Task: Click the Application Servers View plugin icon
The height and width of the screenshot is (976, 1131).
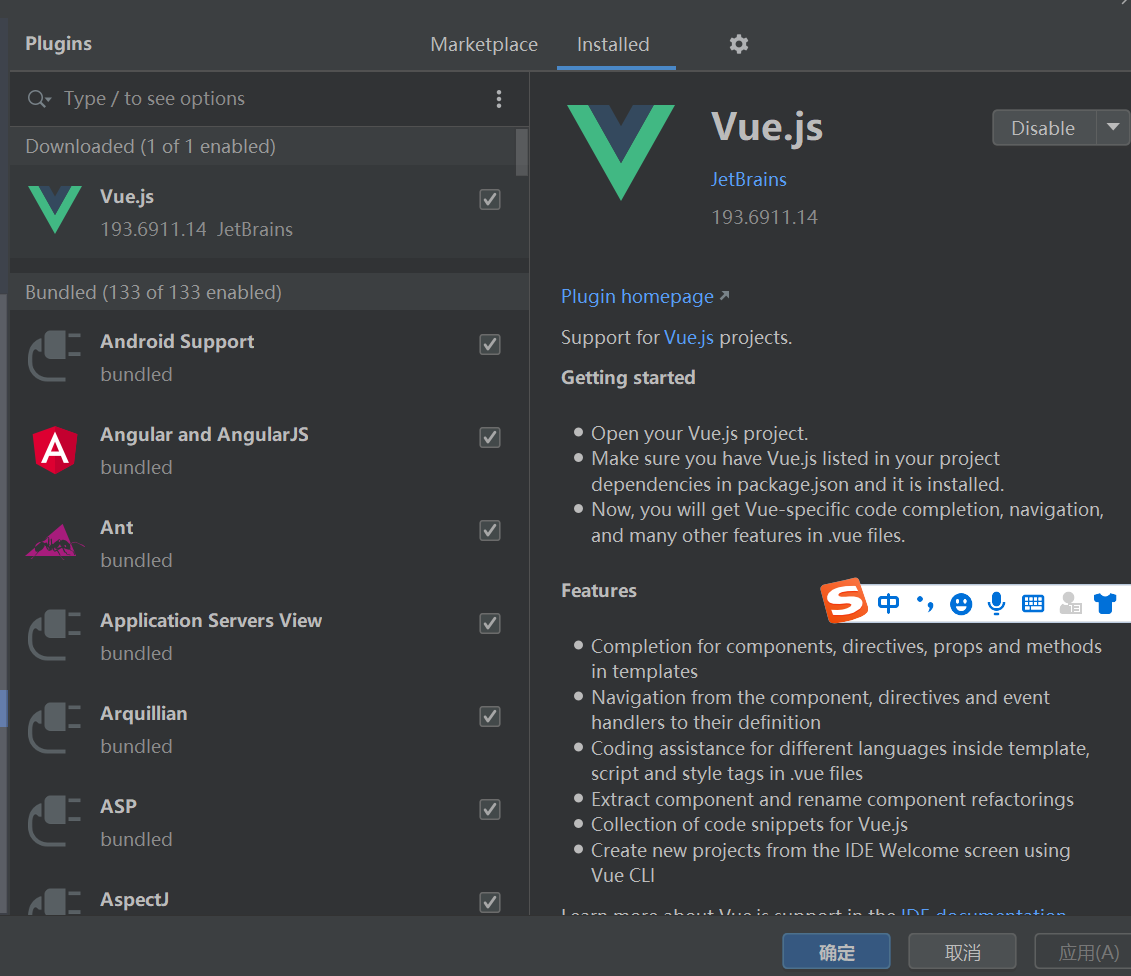Action: [x=54, y=635]
